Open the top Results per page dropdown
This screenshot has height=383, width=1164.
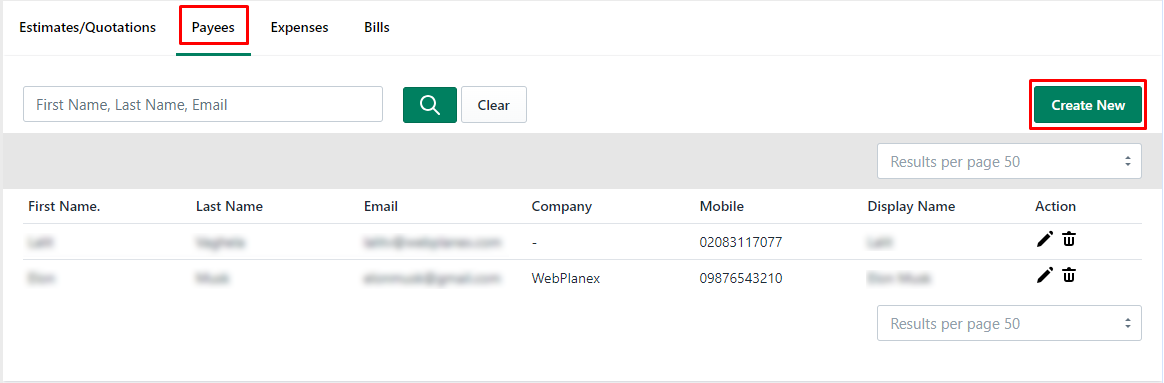[x=1010, y=161]
